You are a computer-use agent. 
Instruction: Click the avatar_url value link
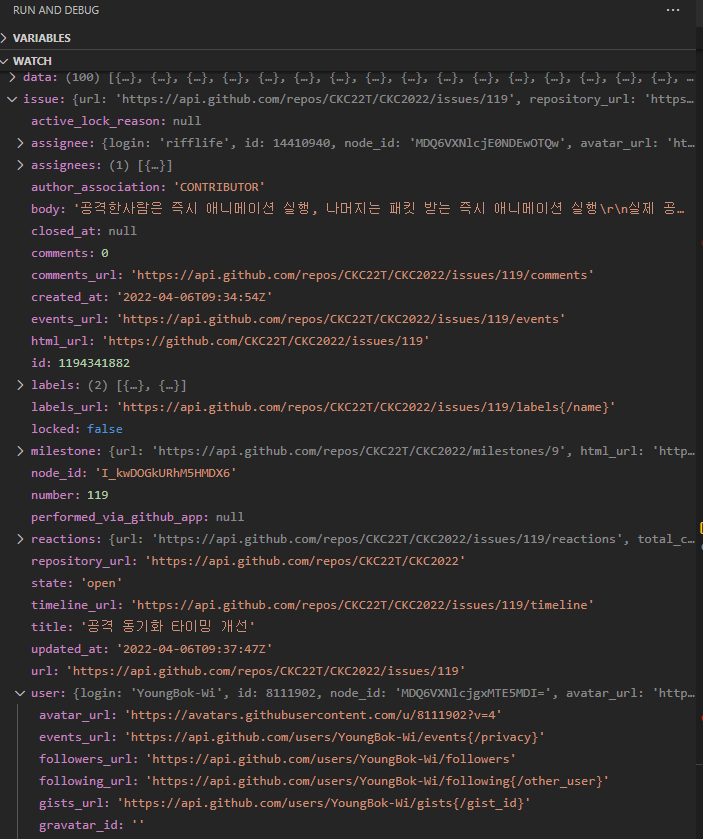[x=313, y=715]
